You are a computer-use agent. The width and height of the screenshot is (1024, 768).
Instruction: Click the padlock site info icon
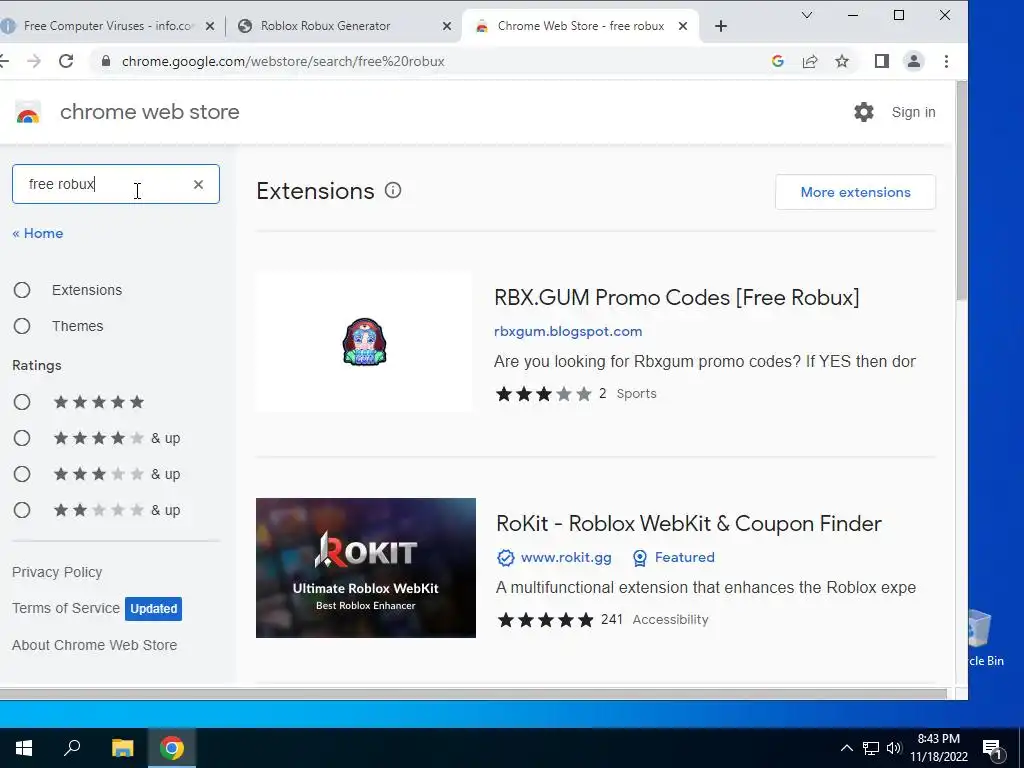(x=106, y=61)
